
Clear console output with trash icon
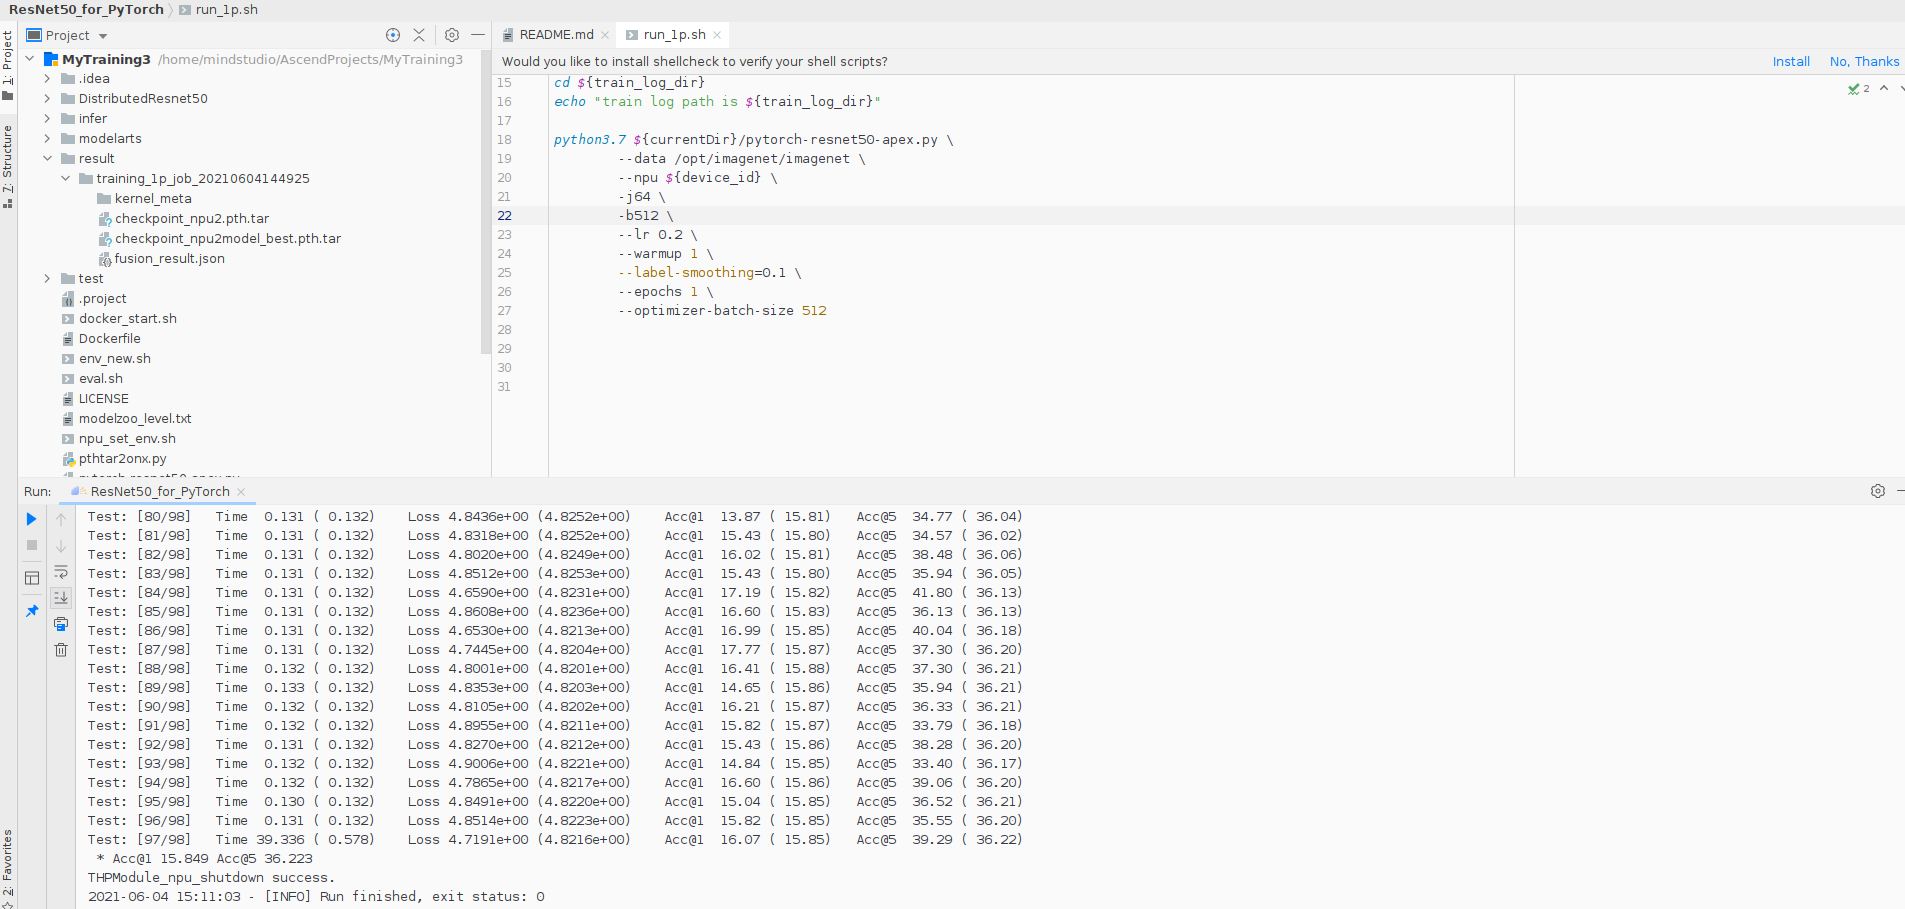pos(61,650)
